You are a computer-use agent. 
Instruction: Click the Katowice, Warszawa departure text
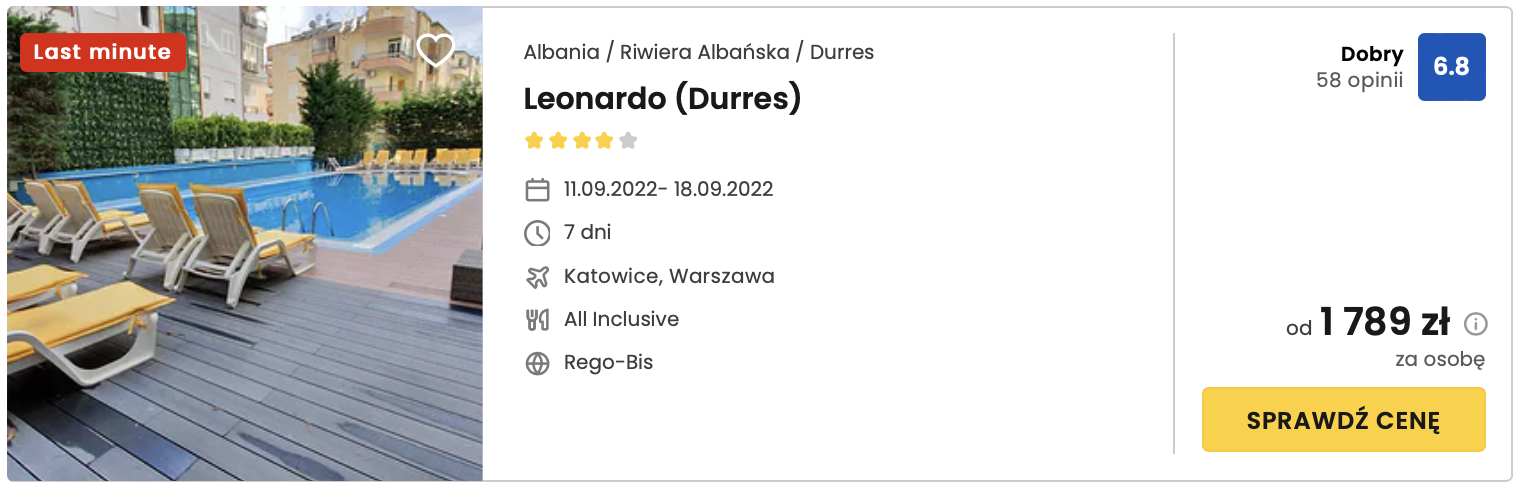(x=668, y=276)
